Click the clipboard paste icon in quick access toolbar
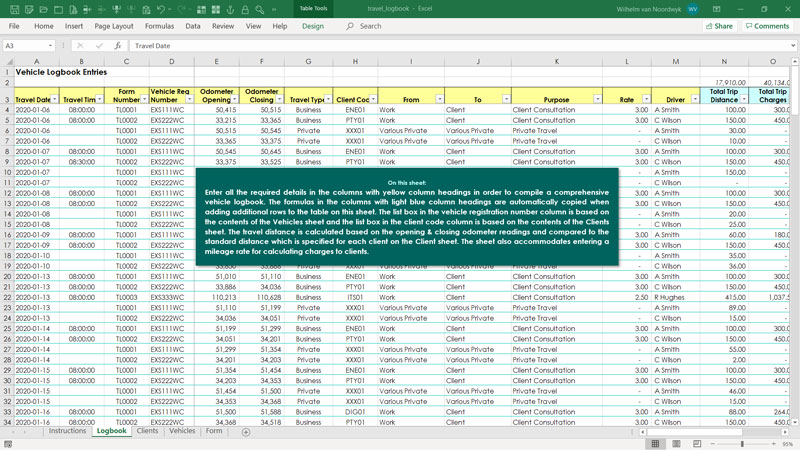 point(146,10)
